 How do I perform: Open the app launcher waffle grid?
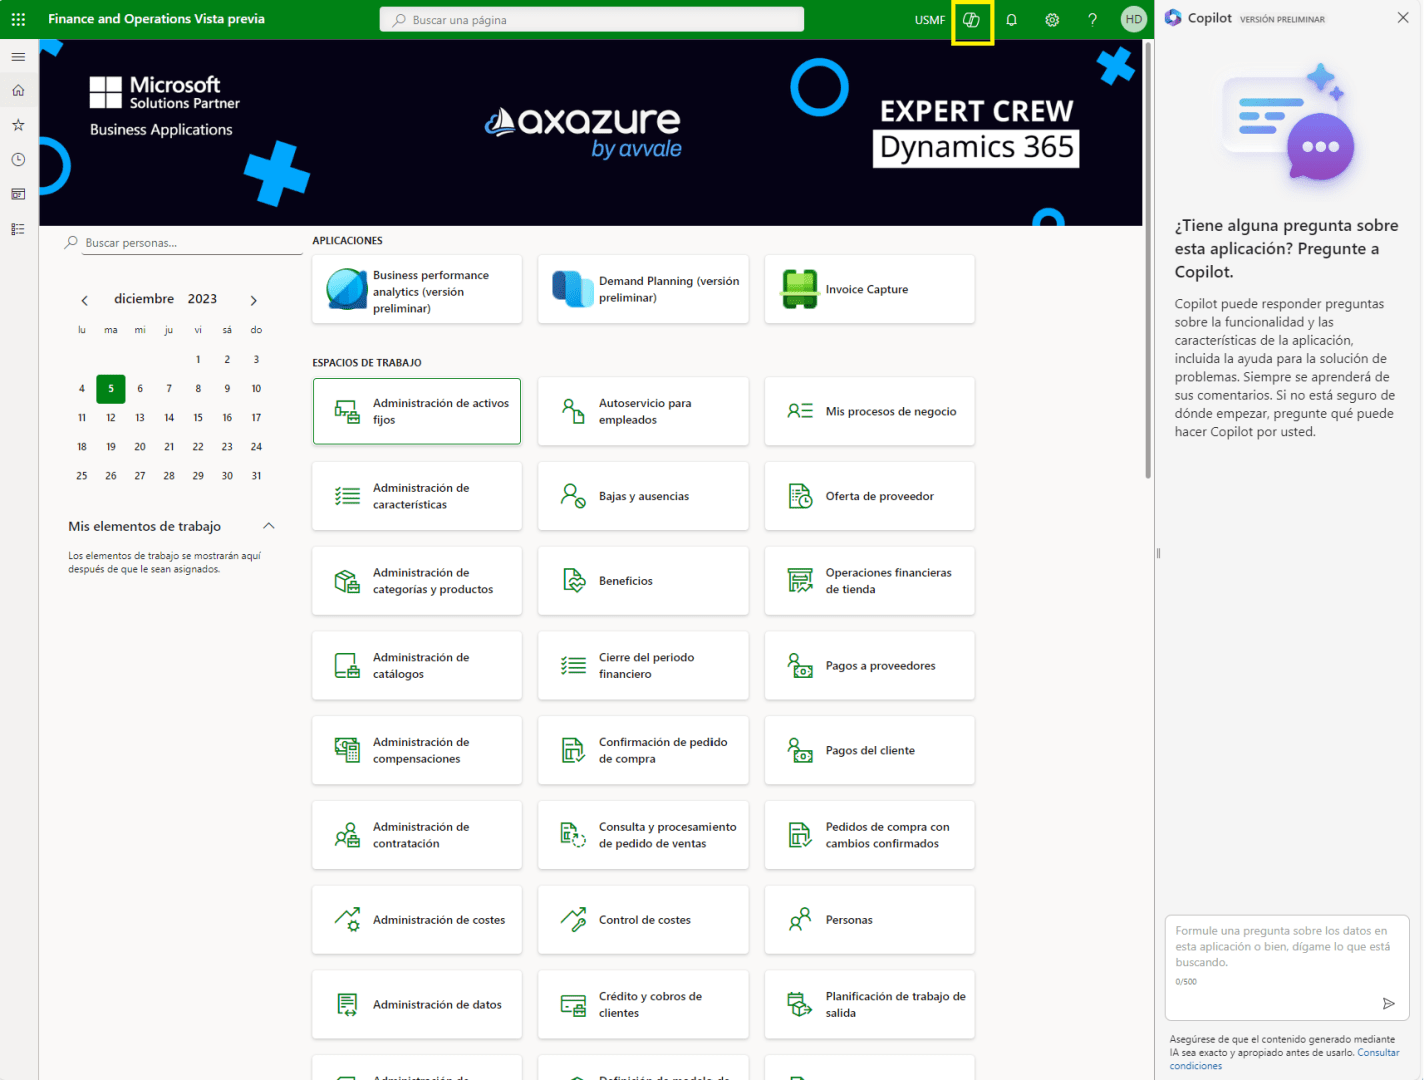(x=18, y=19)
